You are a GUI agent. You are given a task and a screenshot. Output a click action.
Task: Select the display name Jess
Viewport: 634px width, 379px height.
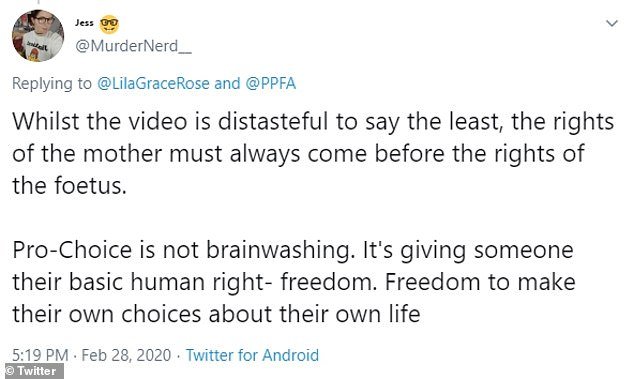point(84,23)
